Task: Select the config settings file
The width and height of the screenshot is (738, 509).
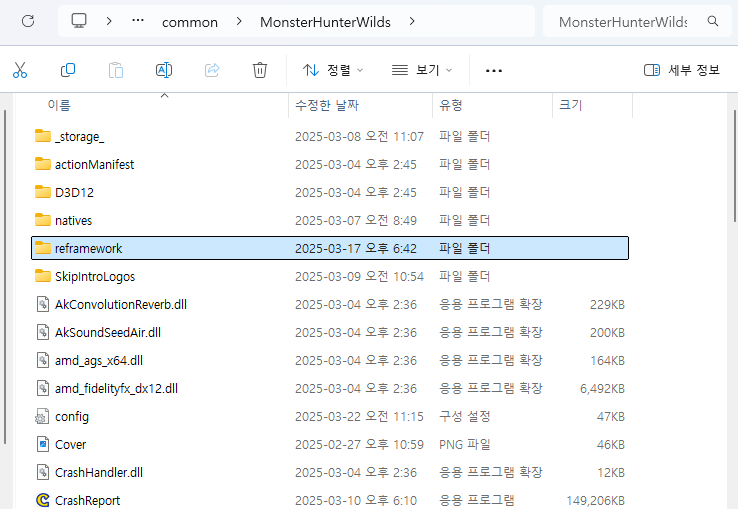Action: click(x=330, y=416)
